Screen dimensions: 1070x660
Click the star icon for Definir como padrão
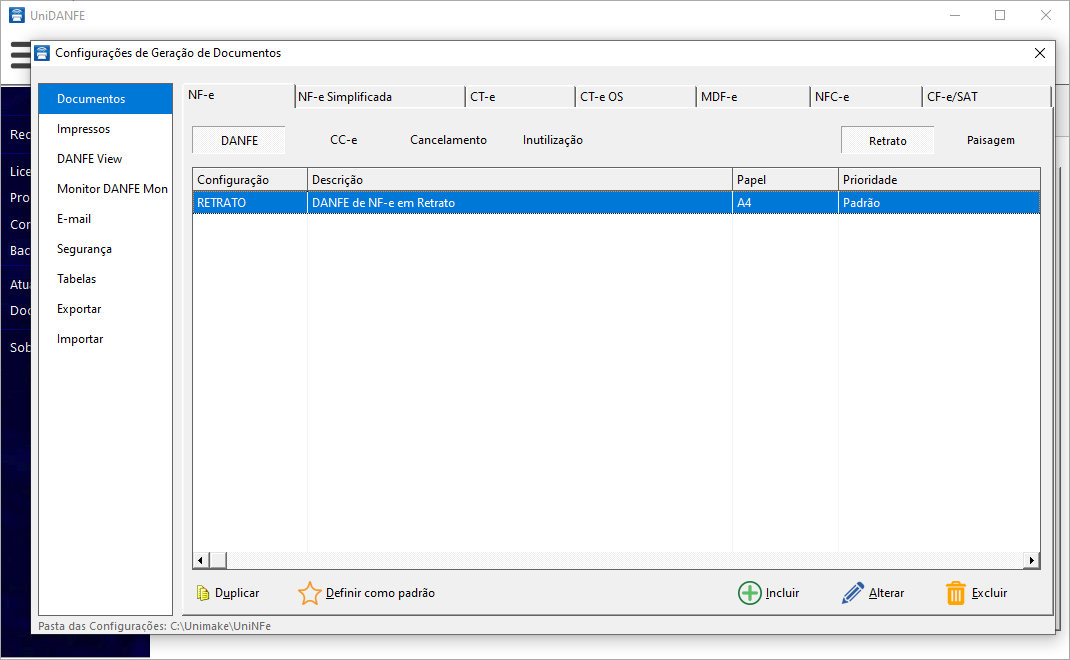[x=310, y=593]
